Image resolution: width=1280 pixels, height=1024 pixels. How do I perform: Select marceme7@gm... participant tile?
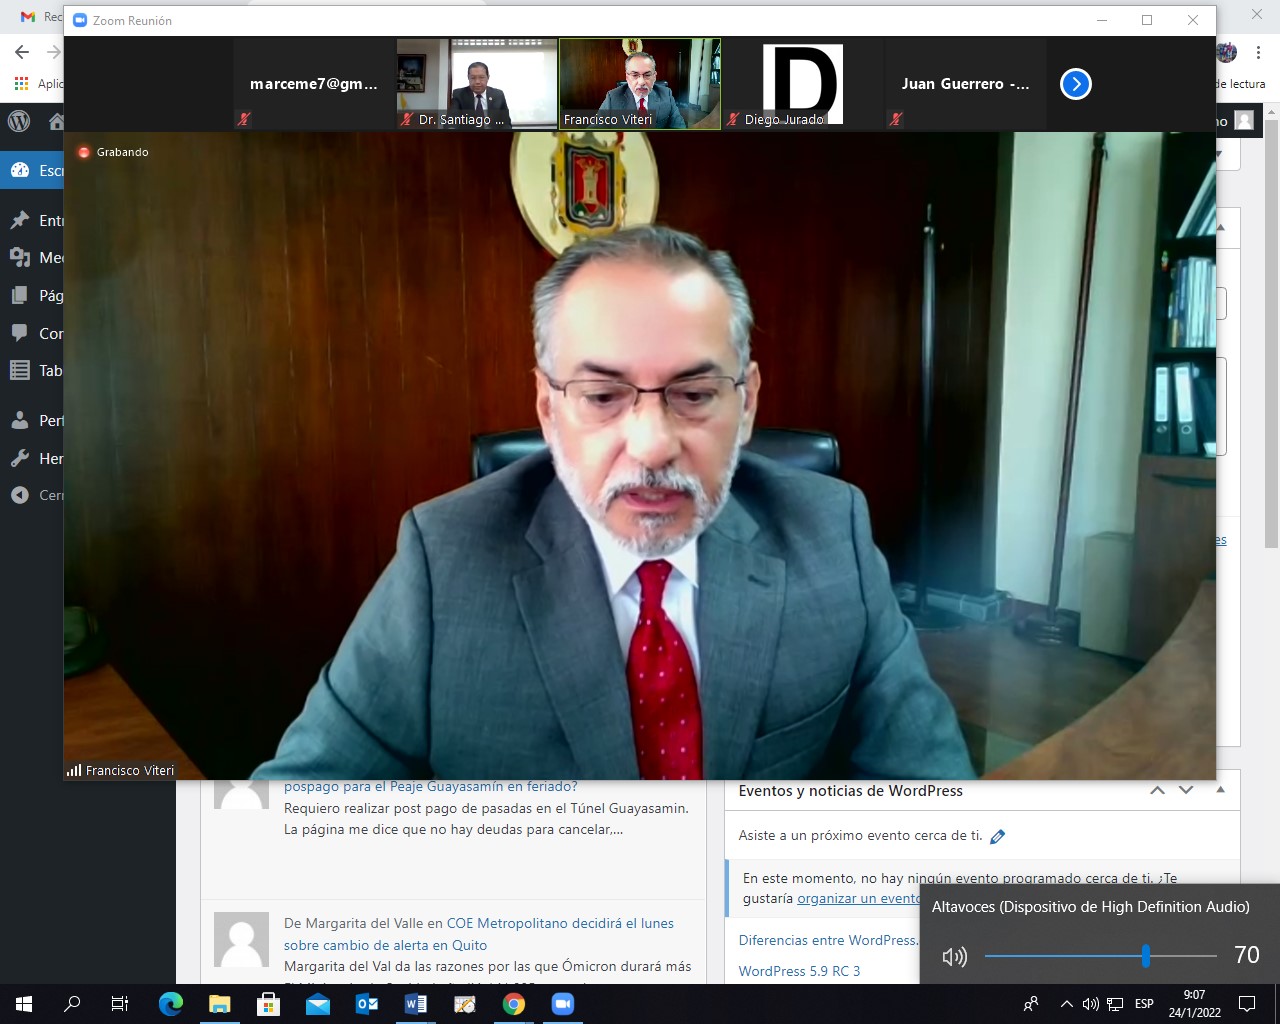tap(314, 84)
